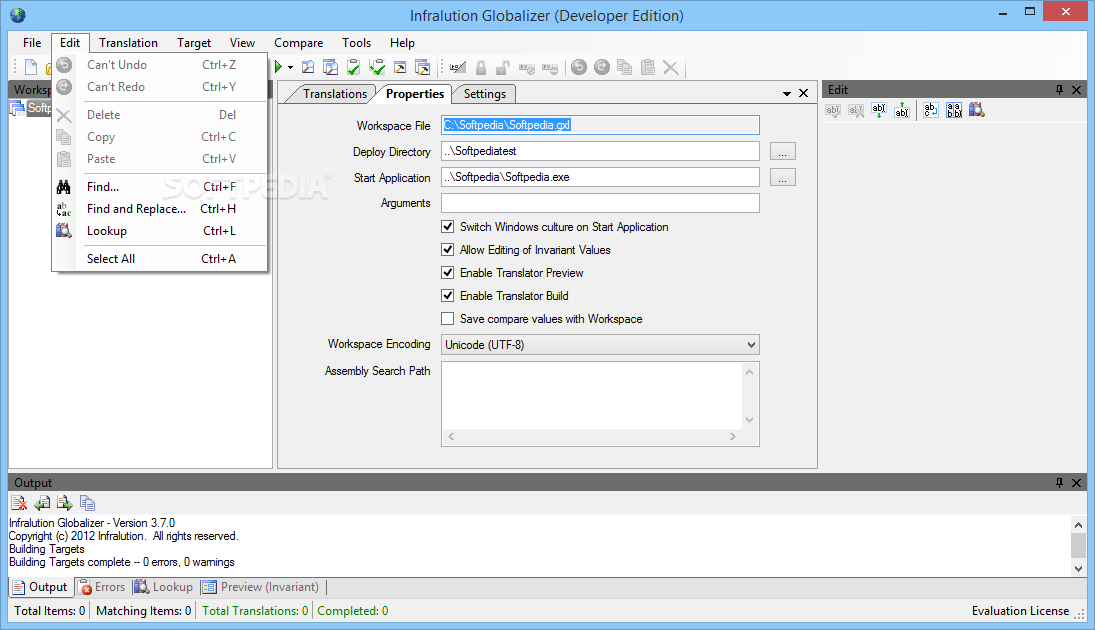
Task: Click the Arguments input field
Action: (600, 203)
